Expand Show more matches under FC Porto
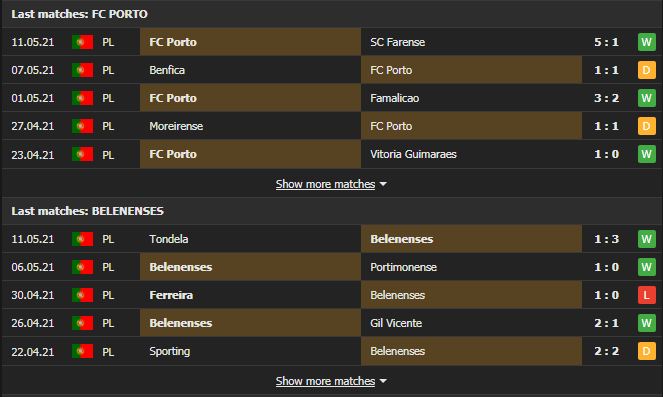 (325, 184)
